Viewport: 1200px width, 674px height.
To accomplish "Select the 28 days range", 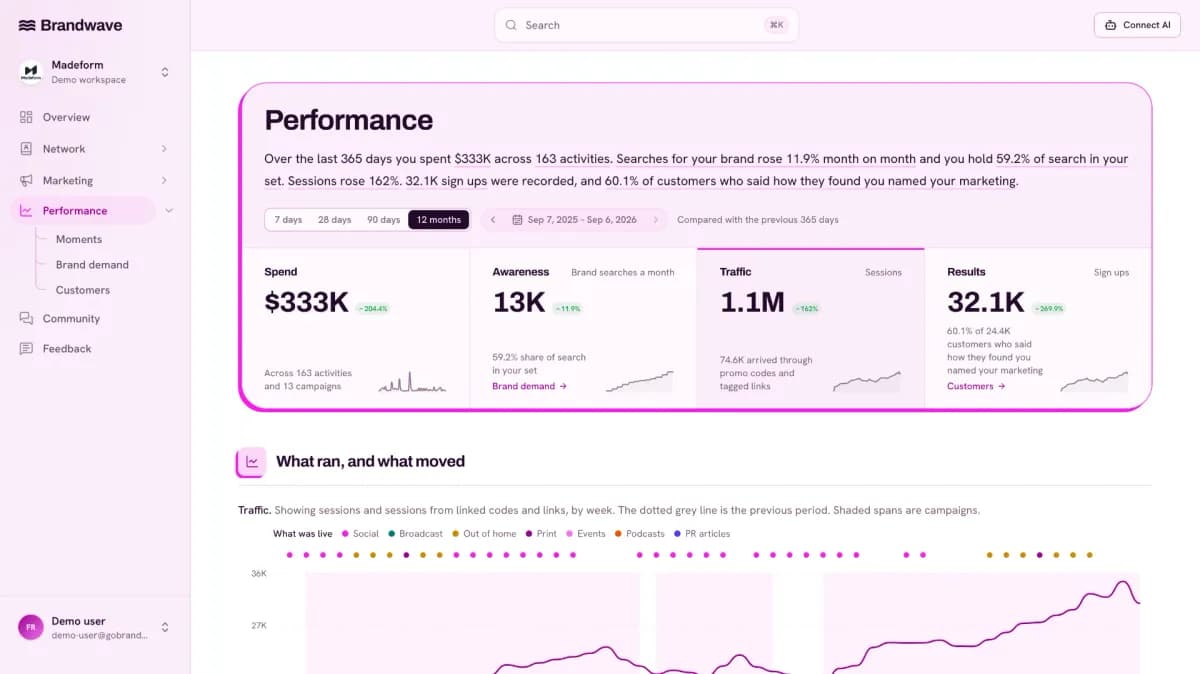I will (x=334, y=220).
